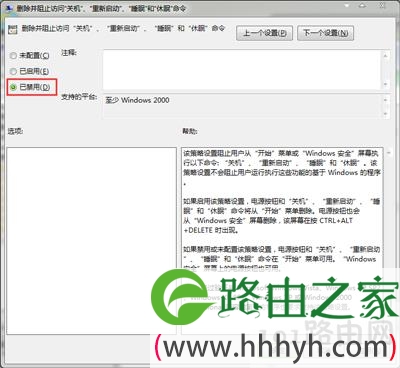Screen dimensions: 400x368
Task: Click the comment box scroll down arrow
Action: [386, 84]
